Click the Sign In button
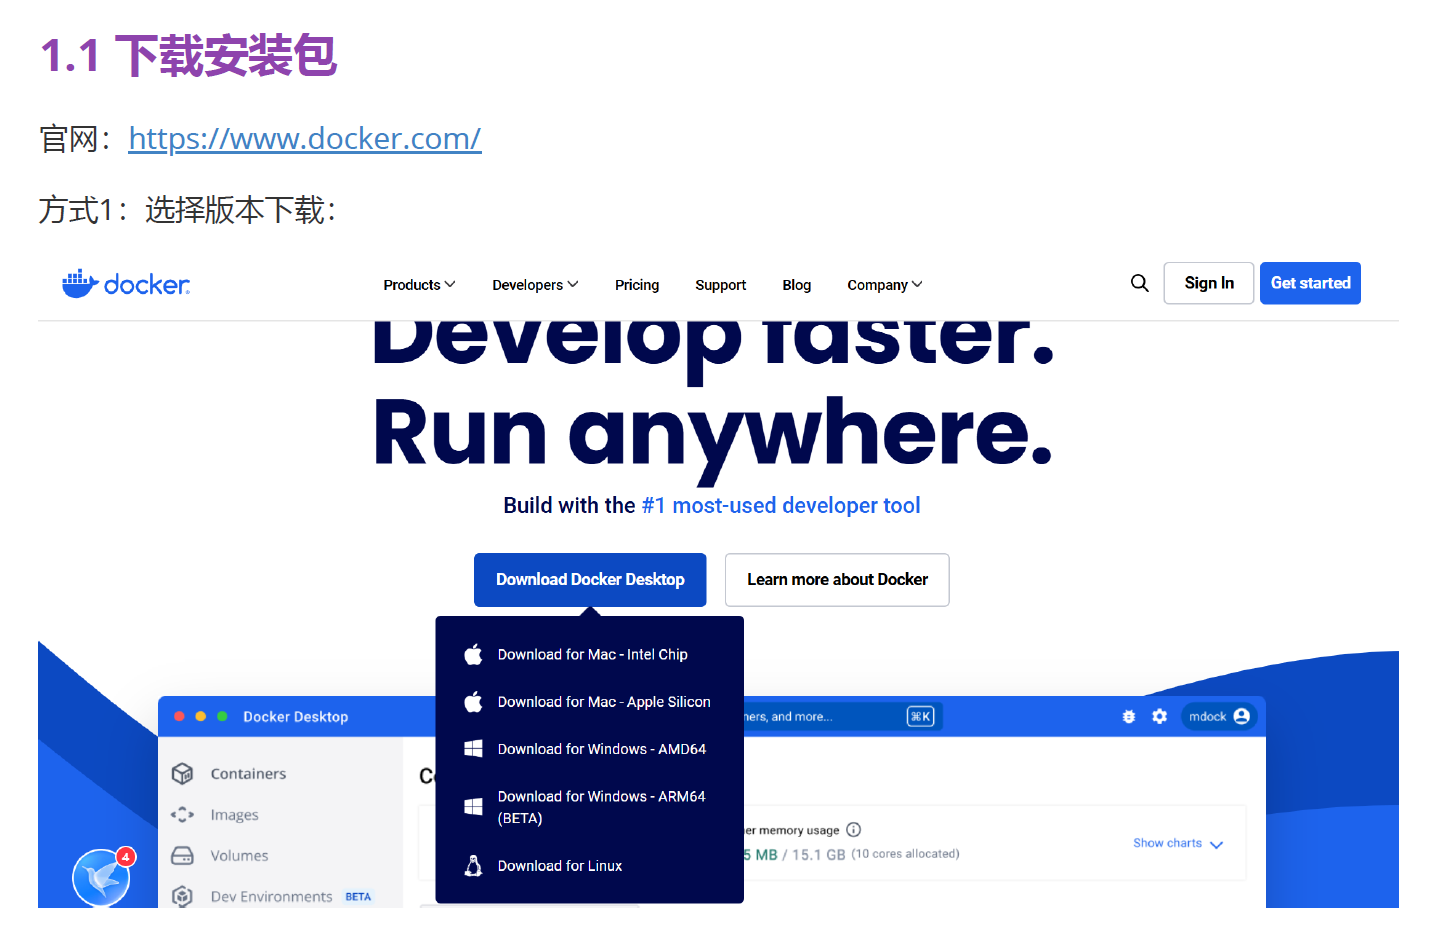 click(1209, 283)
